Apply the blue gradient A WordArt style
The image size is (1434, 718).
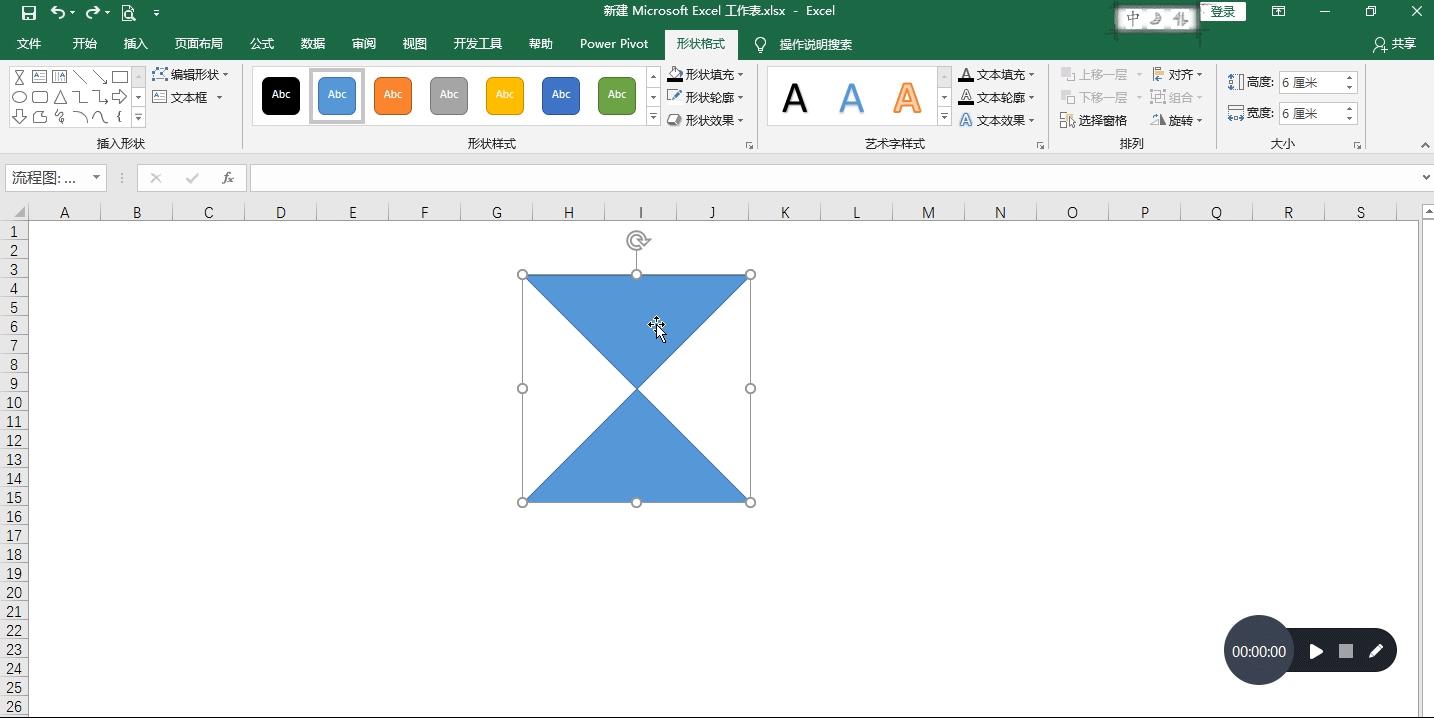tap(851, 98)
